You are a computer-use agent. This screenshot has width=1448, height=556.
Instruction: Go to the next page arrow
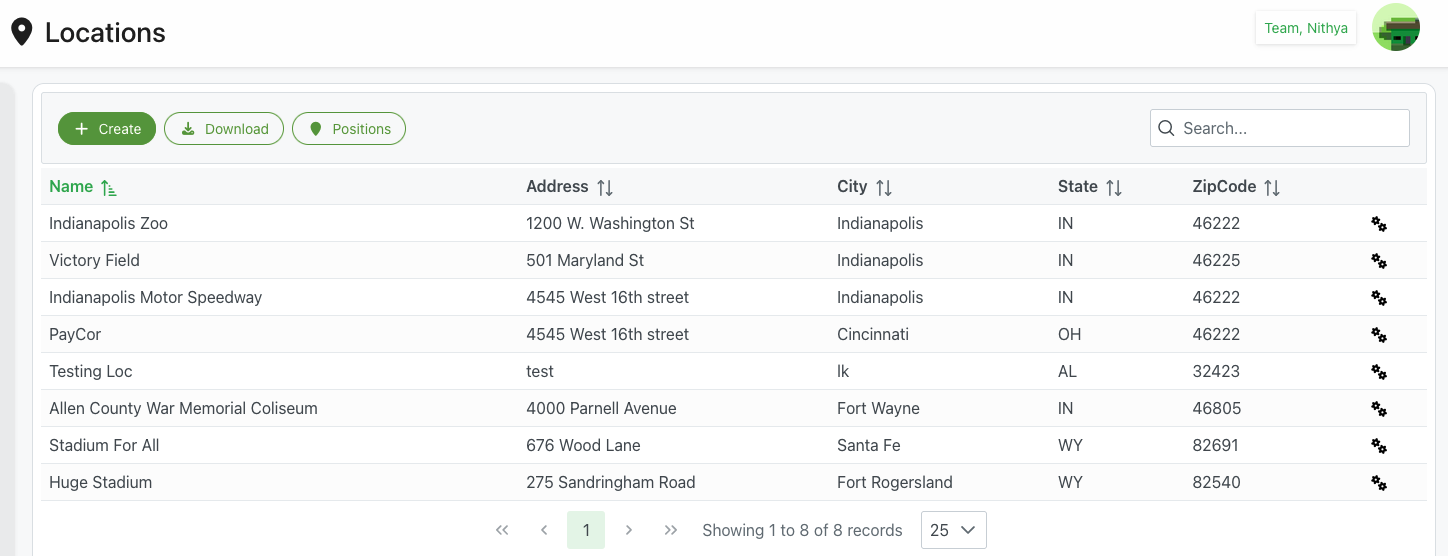tap(629, 530)
